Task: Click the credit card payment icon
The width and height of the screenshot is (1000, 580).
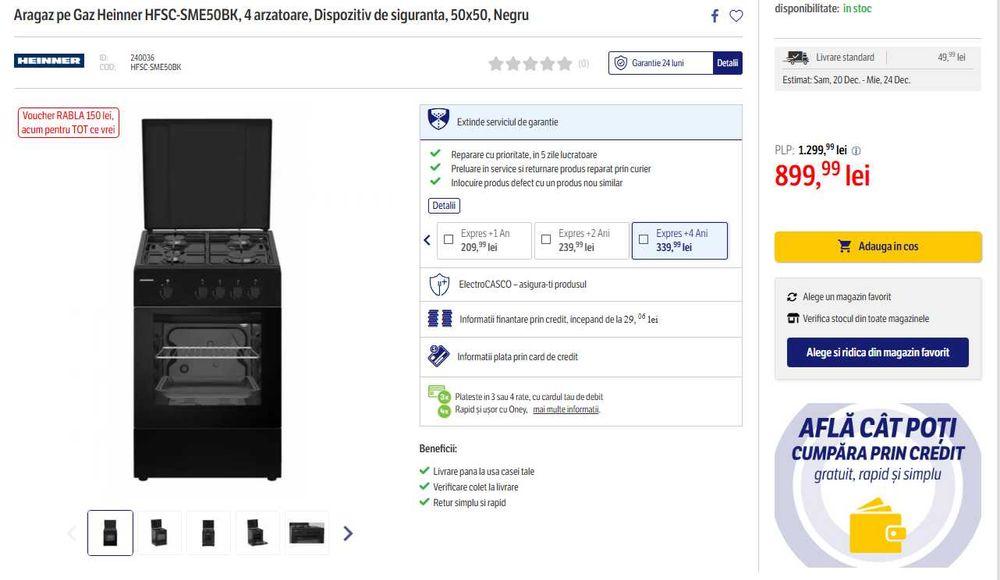Action: tap(439, 355)
